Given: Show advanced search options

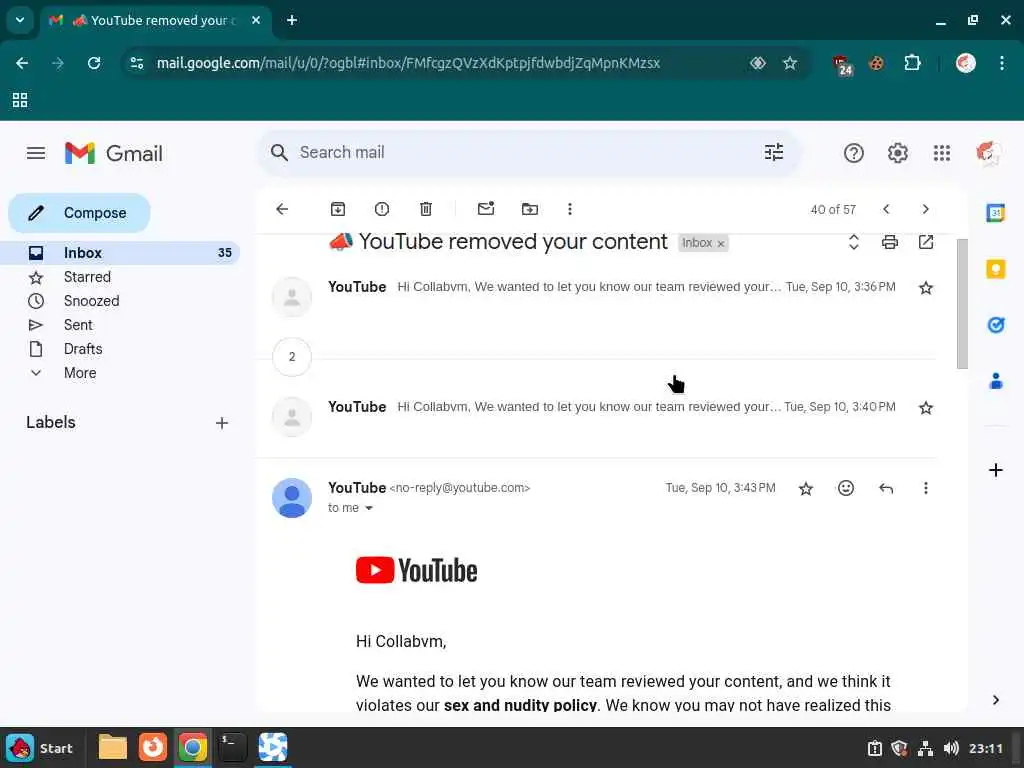Looking at the screenshot, I should pos(774,153).
